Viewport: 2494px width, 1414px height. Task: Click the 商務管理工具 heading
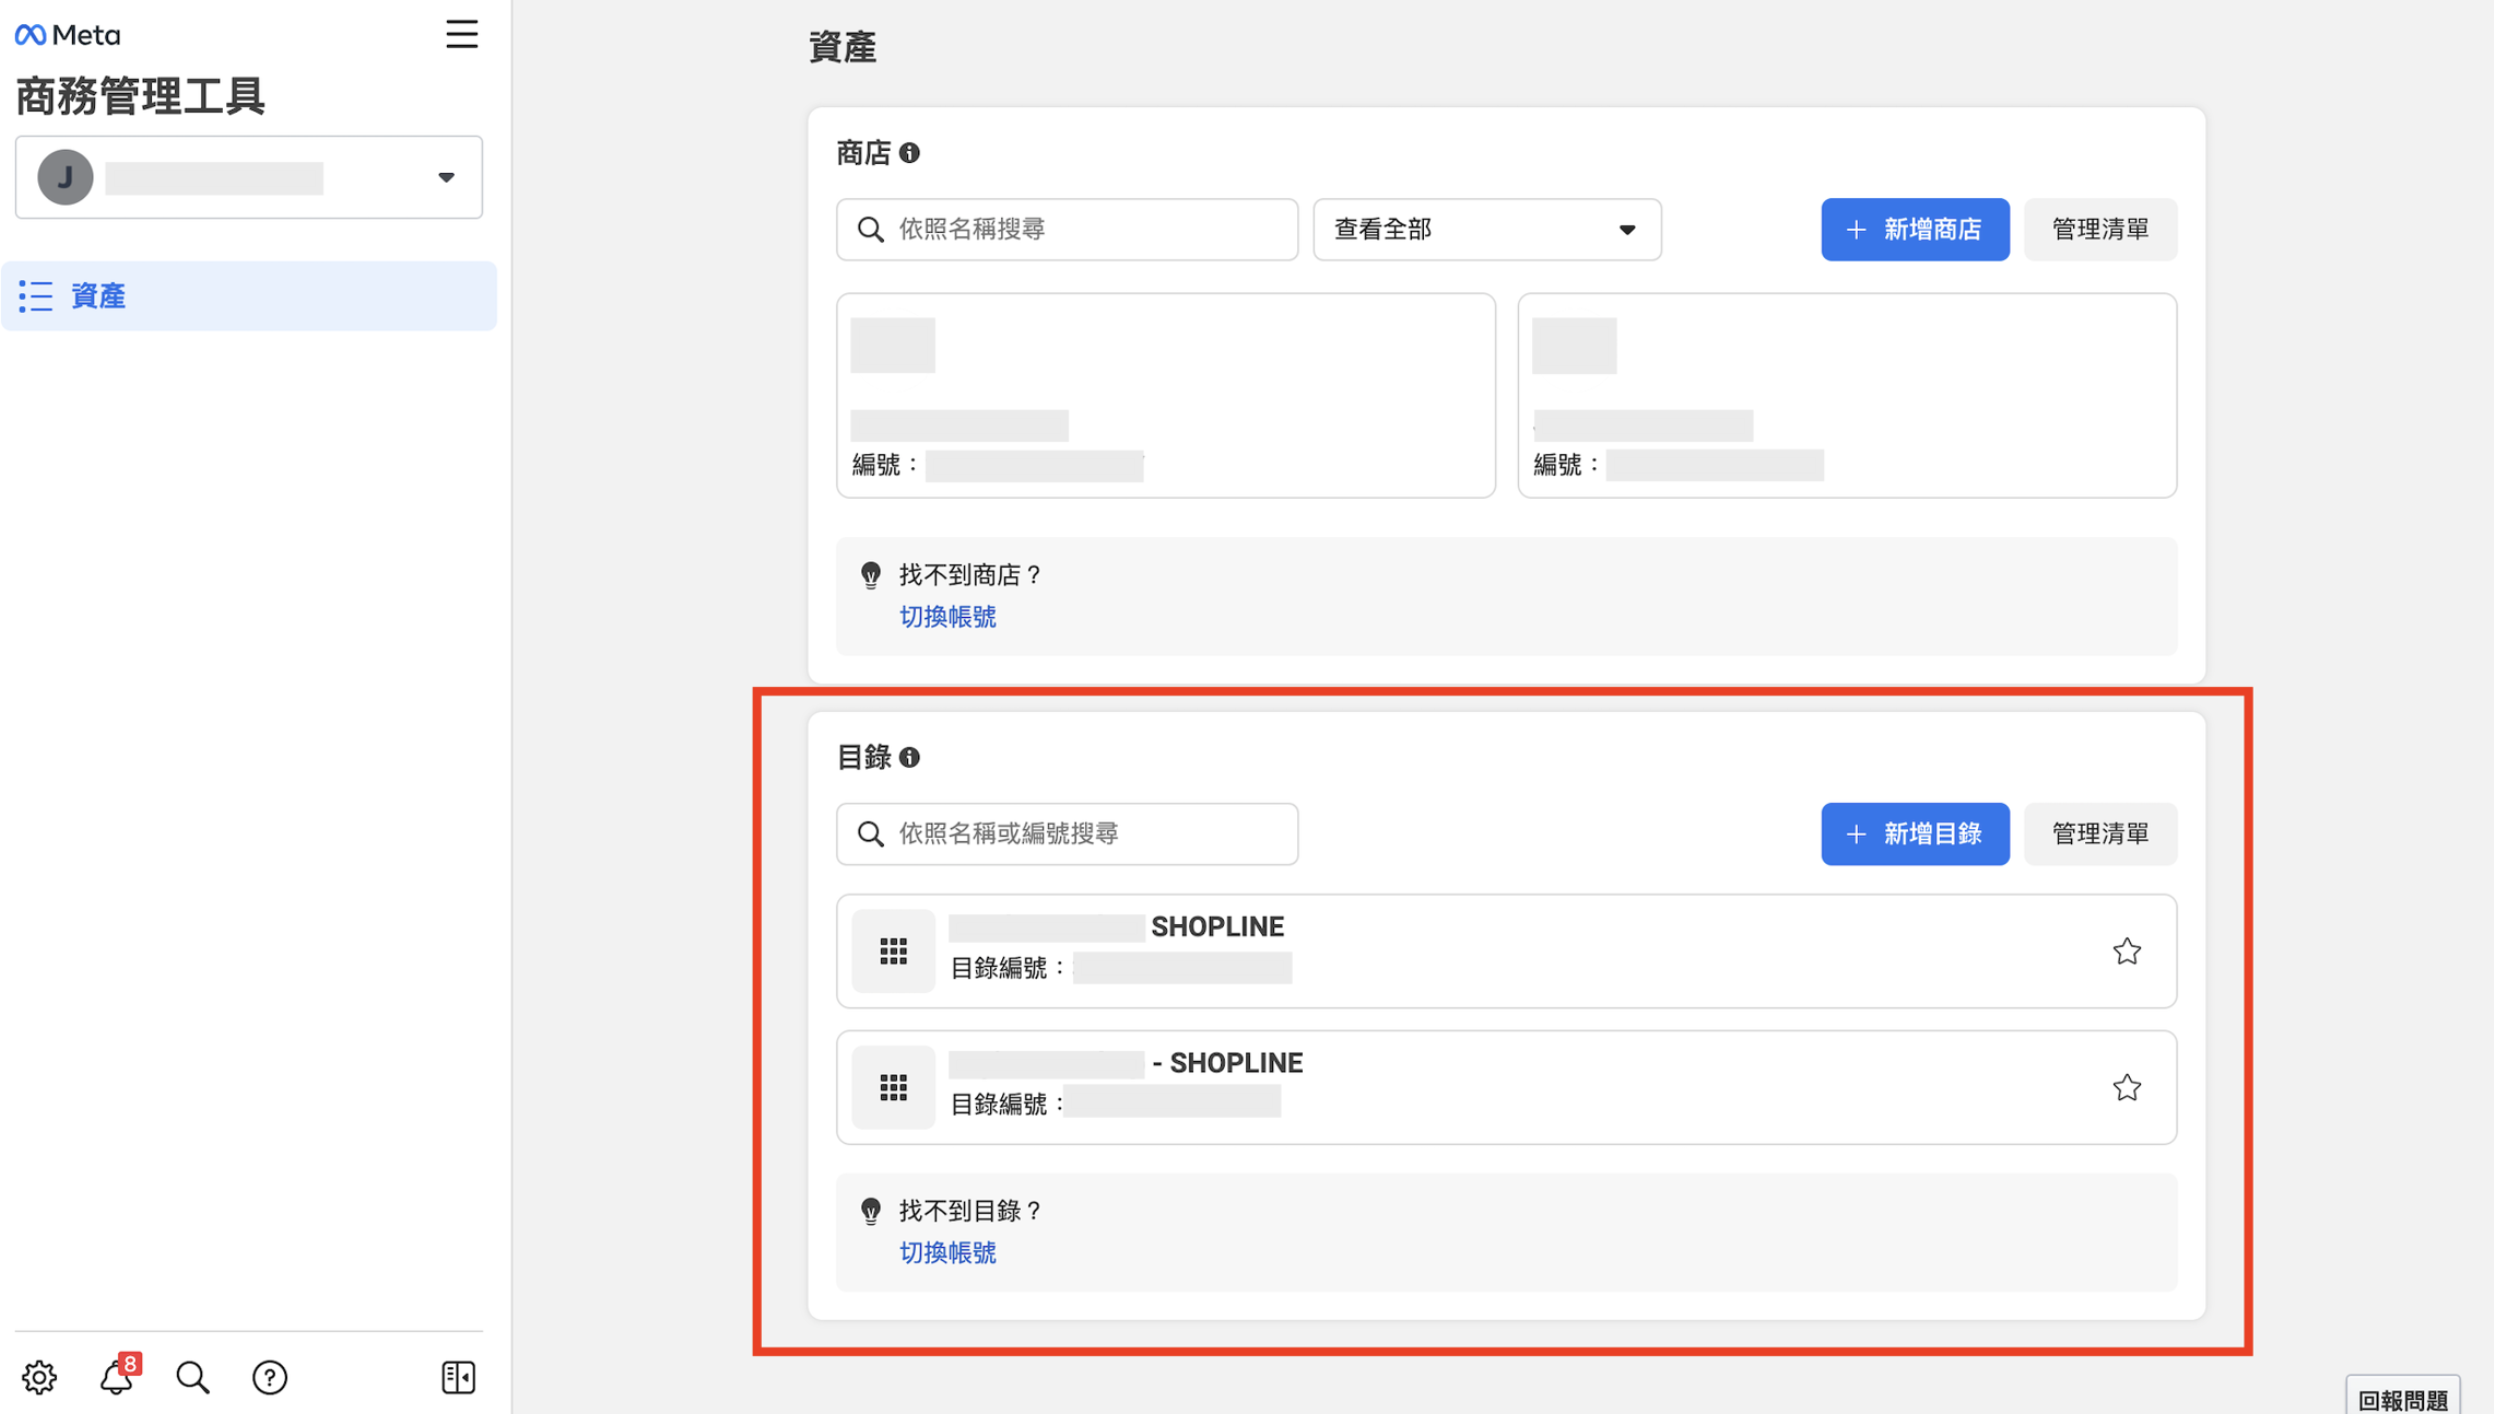[x=140, y=96]
